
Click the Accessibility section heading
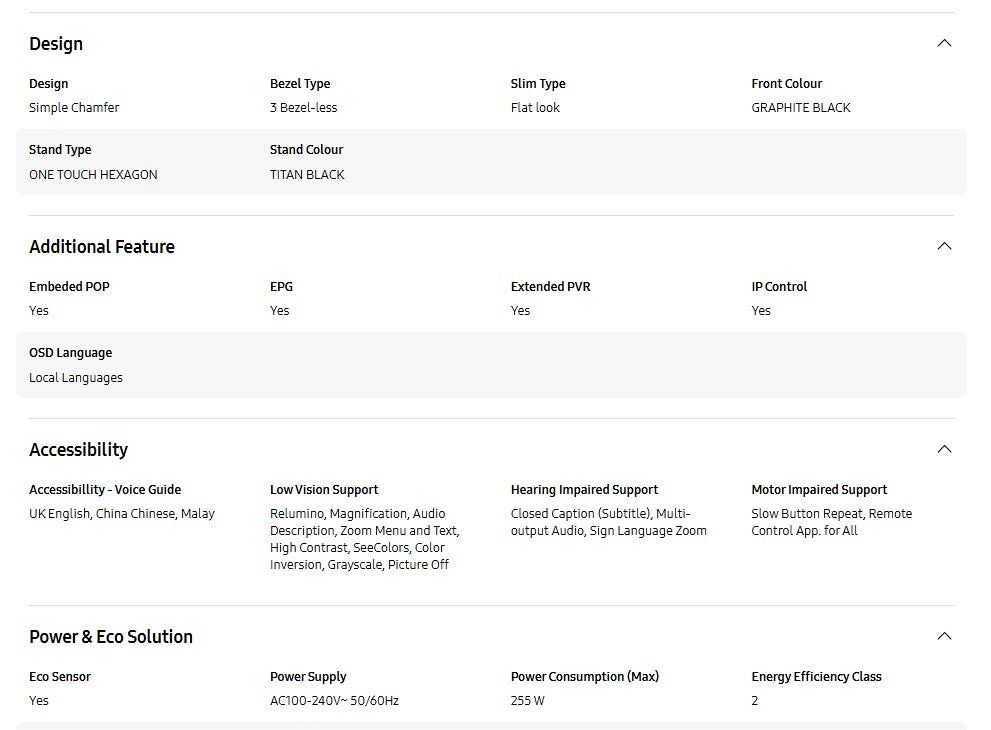78,450
